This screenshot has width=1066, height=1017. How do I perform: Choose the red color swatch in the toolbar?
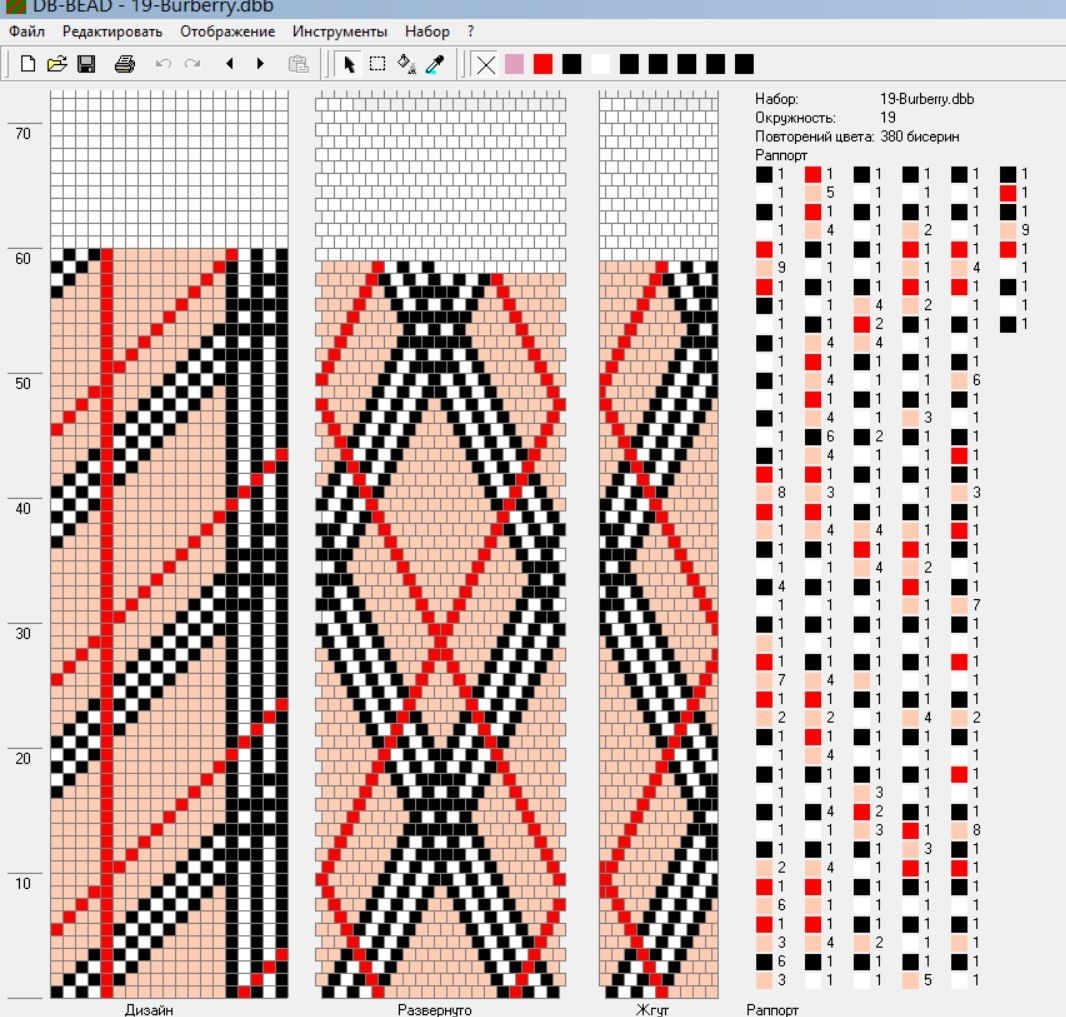tap(543, 65)
